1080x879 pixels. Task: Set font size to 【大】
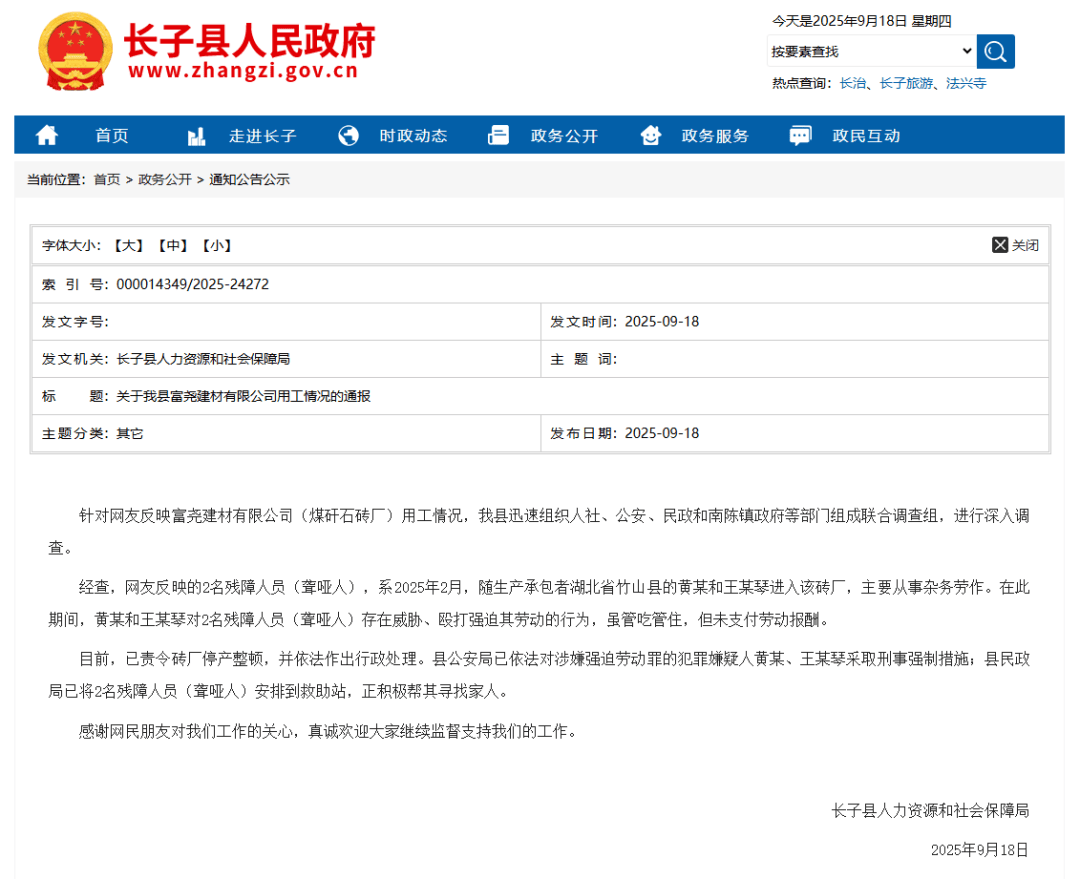click(127, 244)
